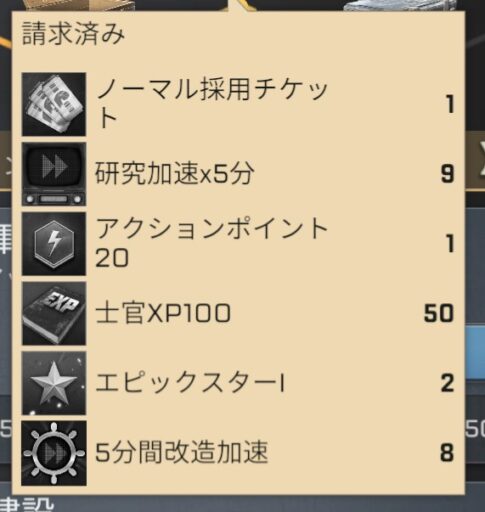Click the 請求済み header text
485x512 pixels.
click(x=73, y=34)
